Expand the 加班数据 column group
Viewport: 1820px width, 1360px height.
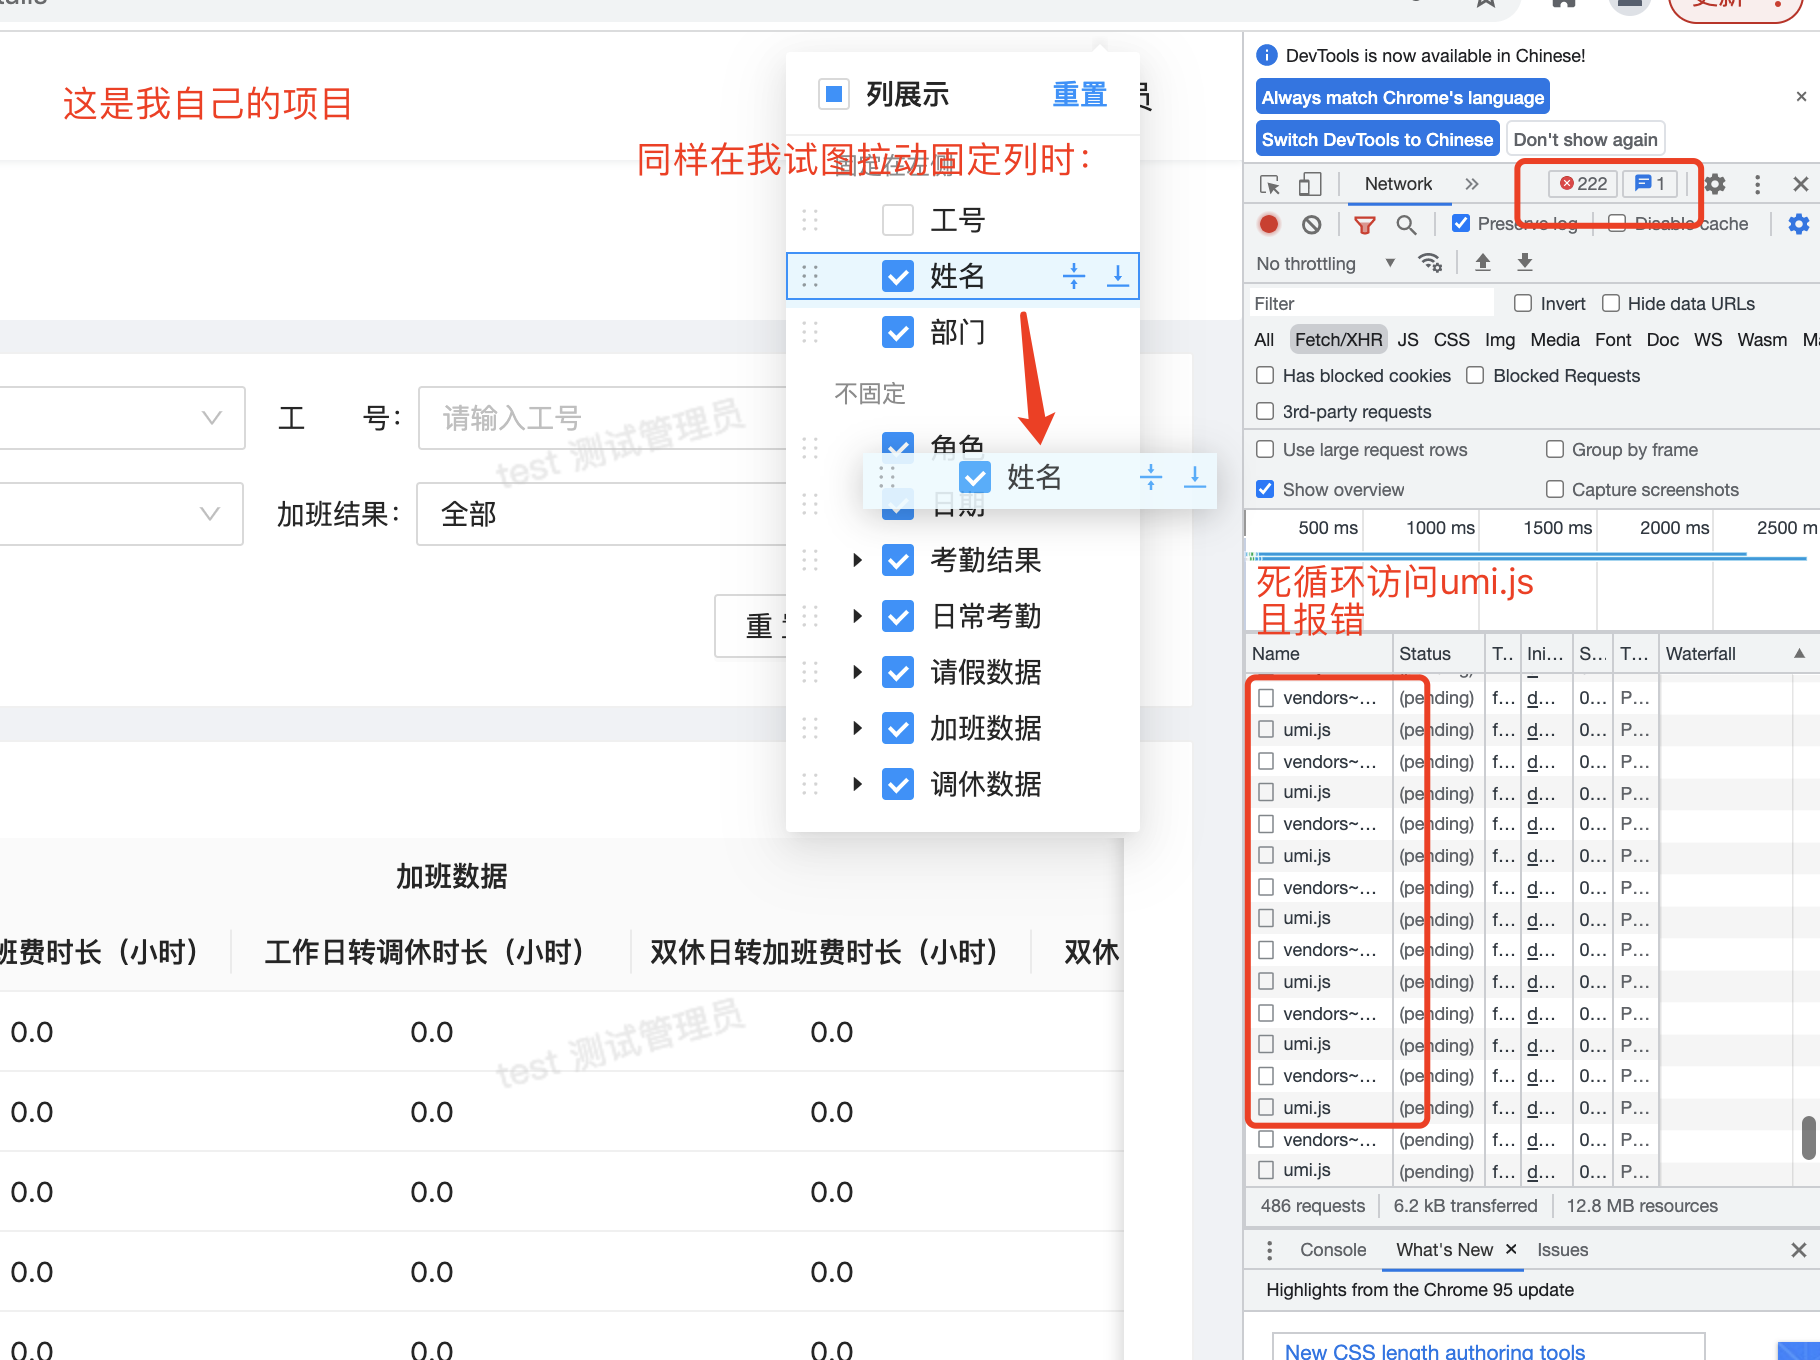point(857,728)
